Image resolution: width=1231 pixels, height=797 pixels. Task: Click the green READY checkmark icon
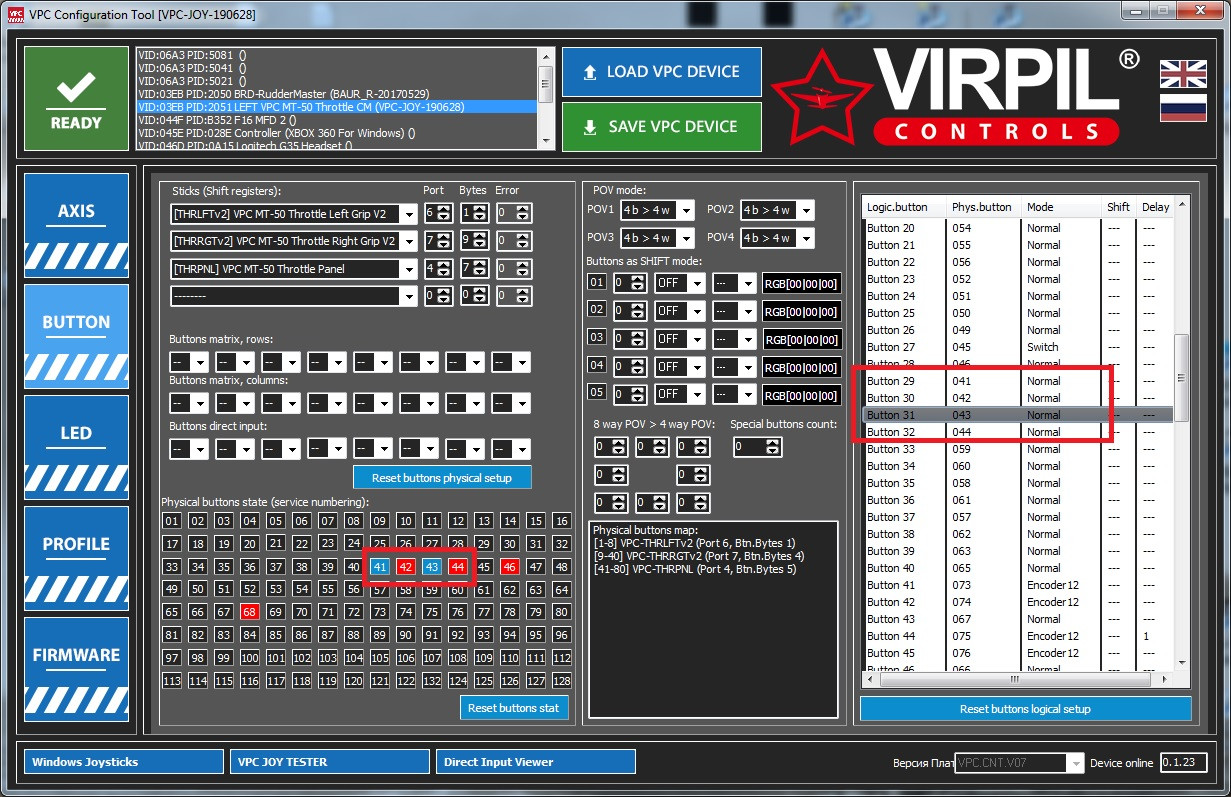(76, 98)
